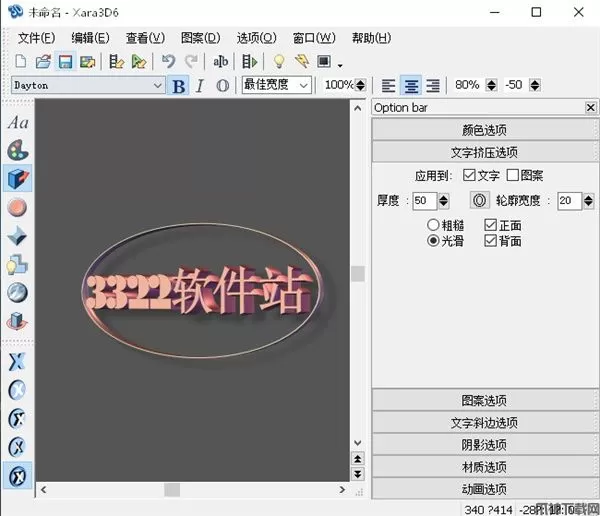Click the Undo arrow icon
This screenshot has height=516, width=600.
168,62
